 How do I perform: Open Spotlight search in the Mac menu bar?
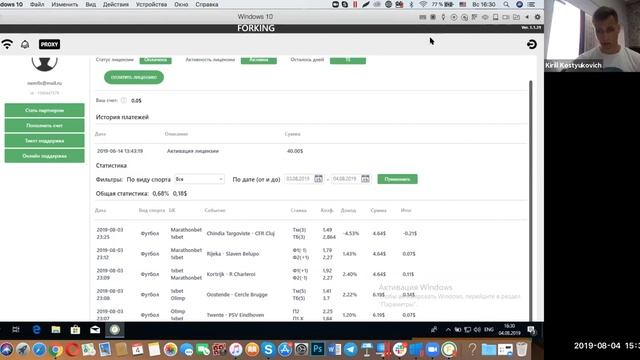tap(506, 4)
